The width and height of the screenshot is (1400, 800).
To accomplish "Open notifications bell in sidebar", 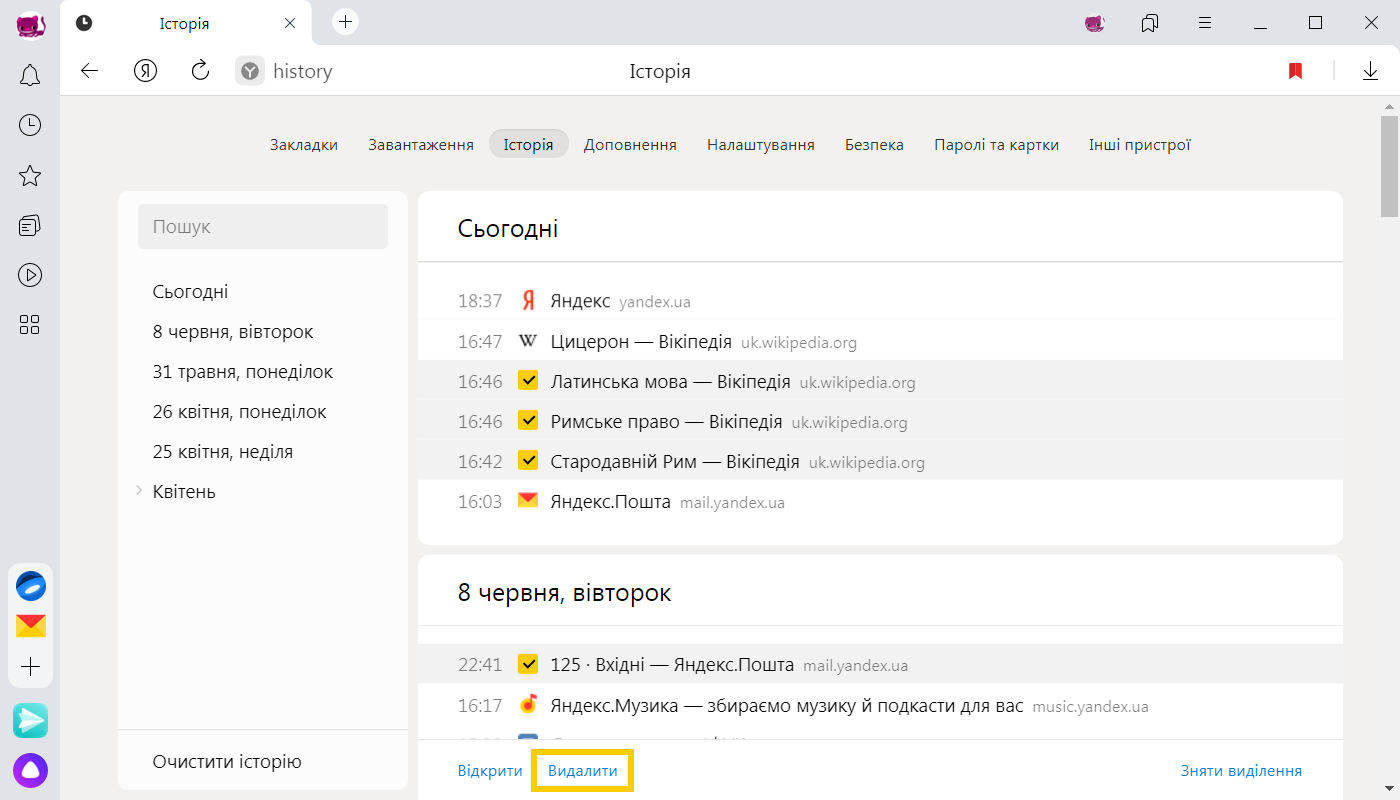I will [x=30, y=75].
